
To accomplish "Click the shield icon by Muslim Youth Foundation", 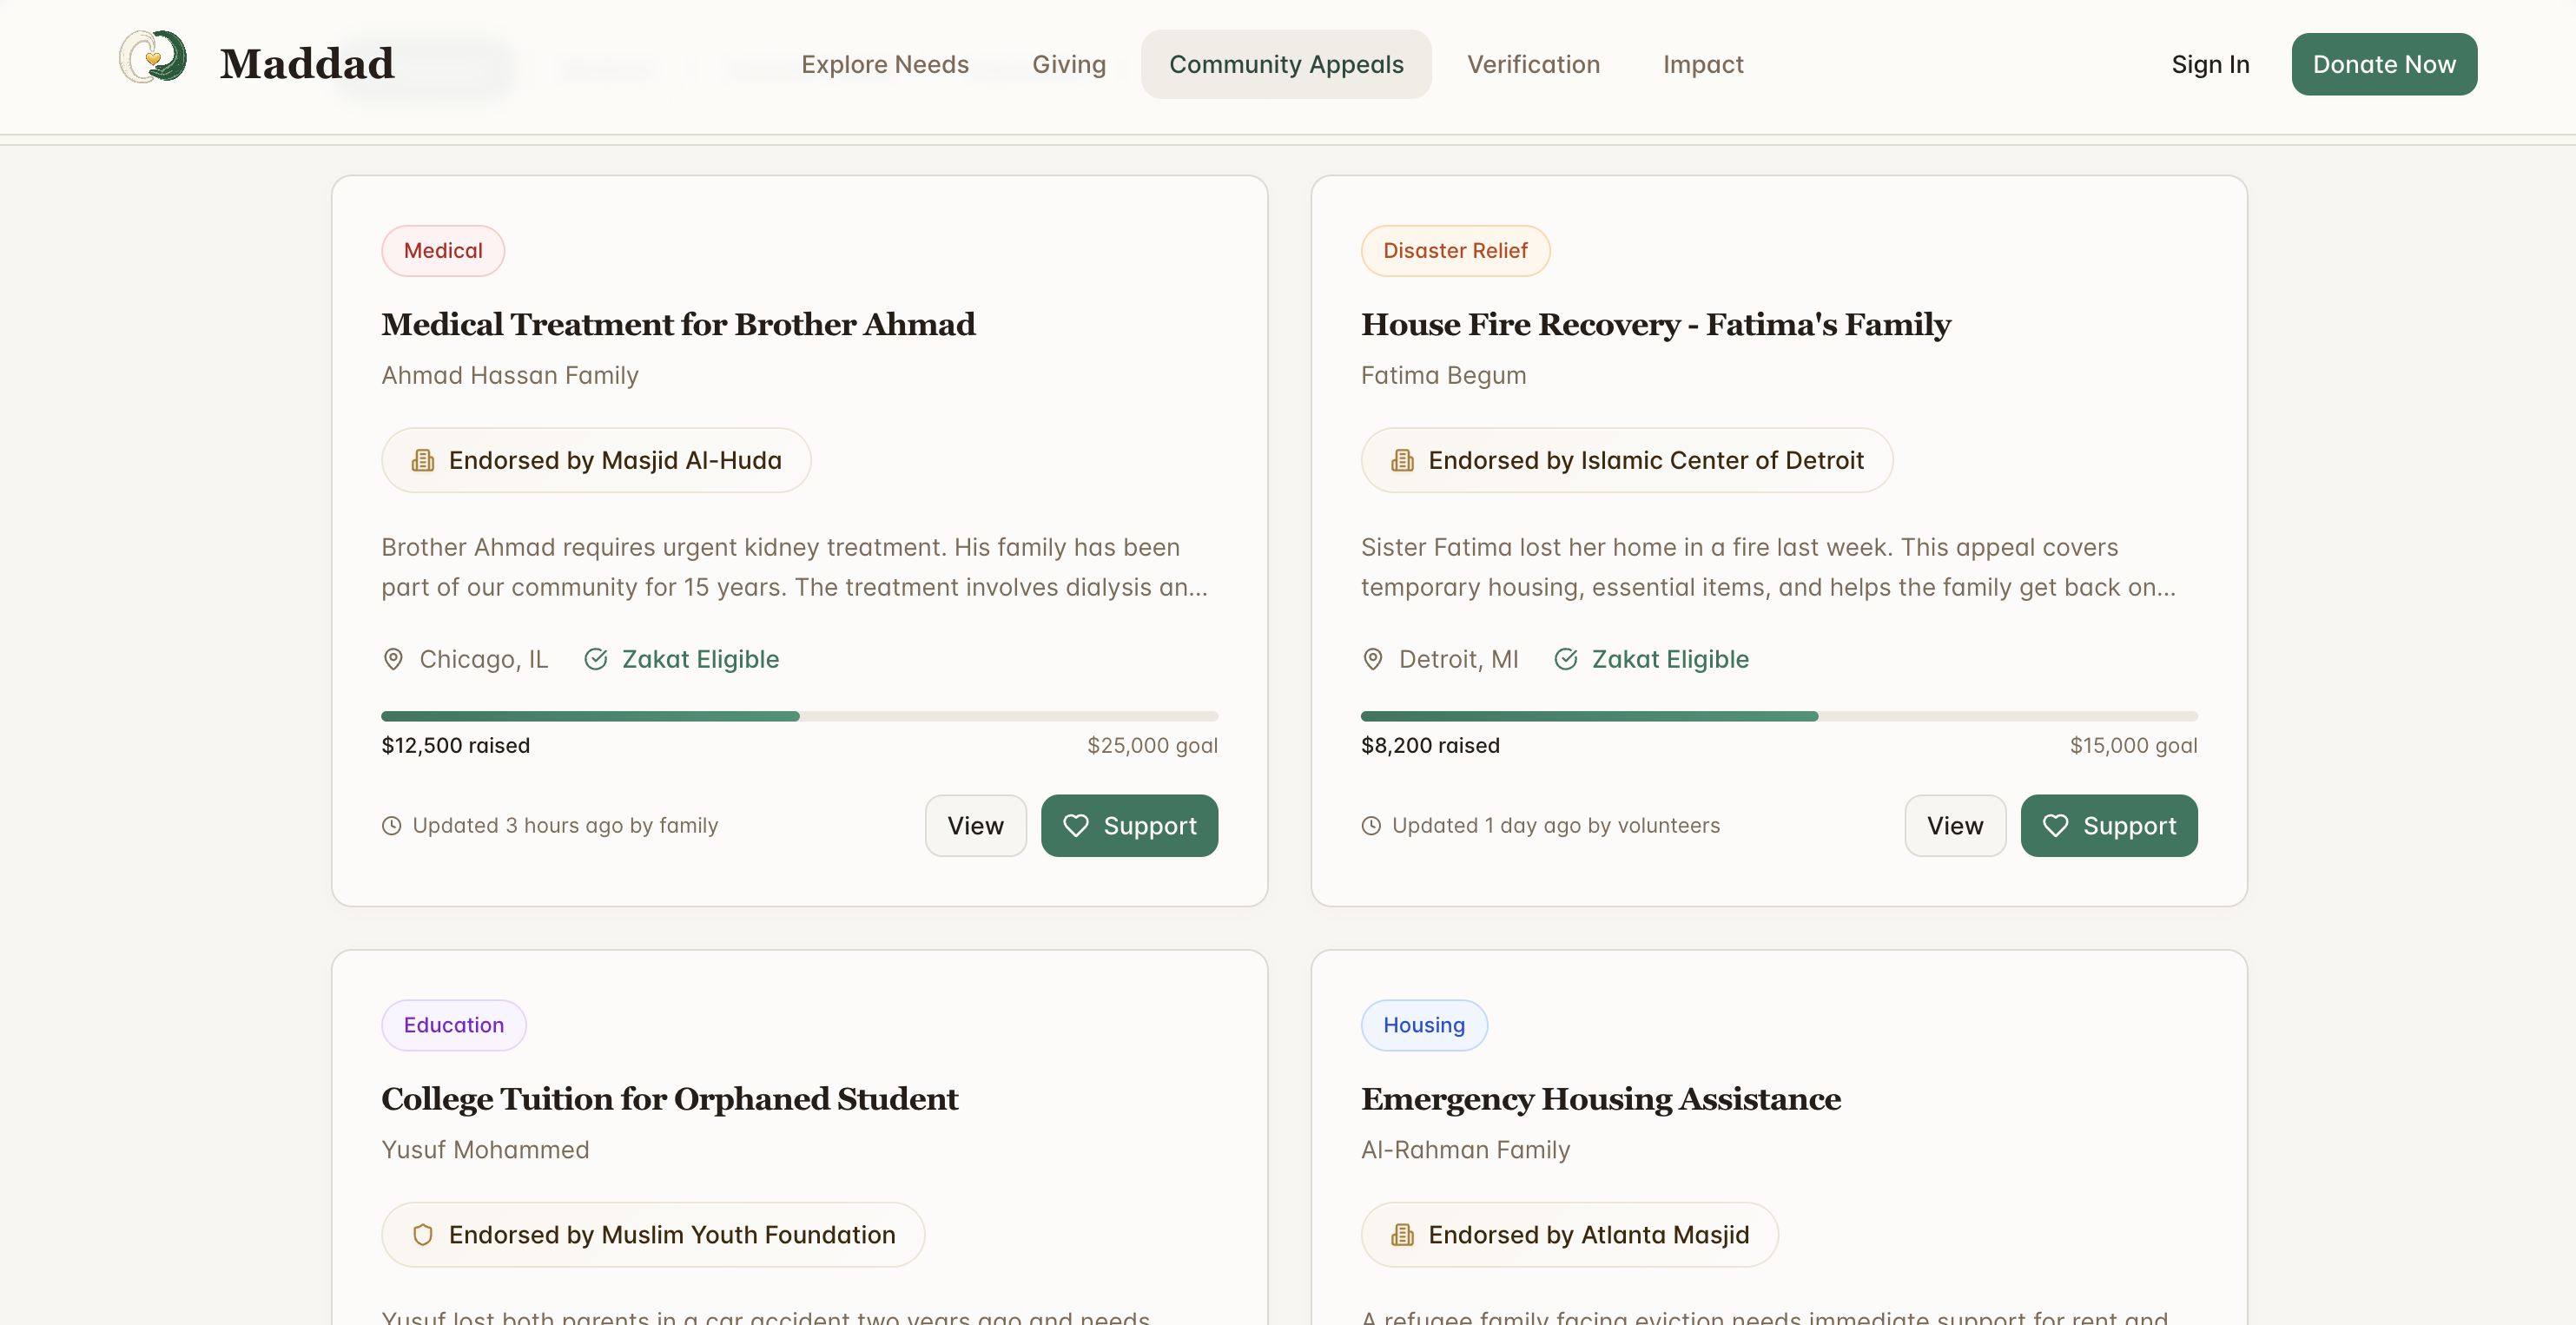I will 423,1235.
